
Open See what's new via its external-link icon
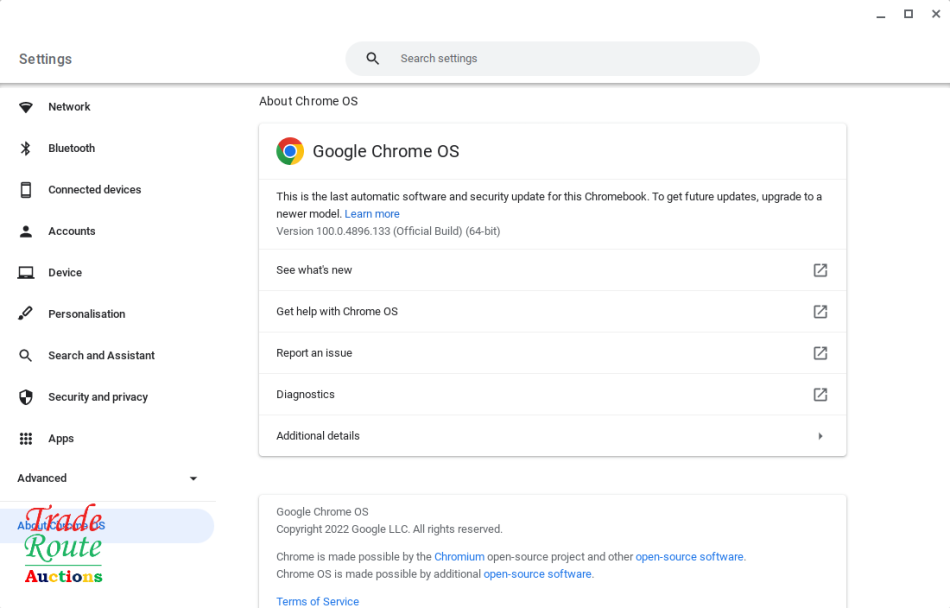point(820,270)
